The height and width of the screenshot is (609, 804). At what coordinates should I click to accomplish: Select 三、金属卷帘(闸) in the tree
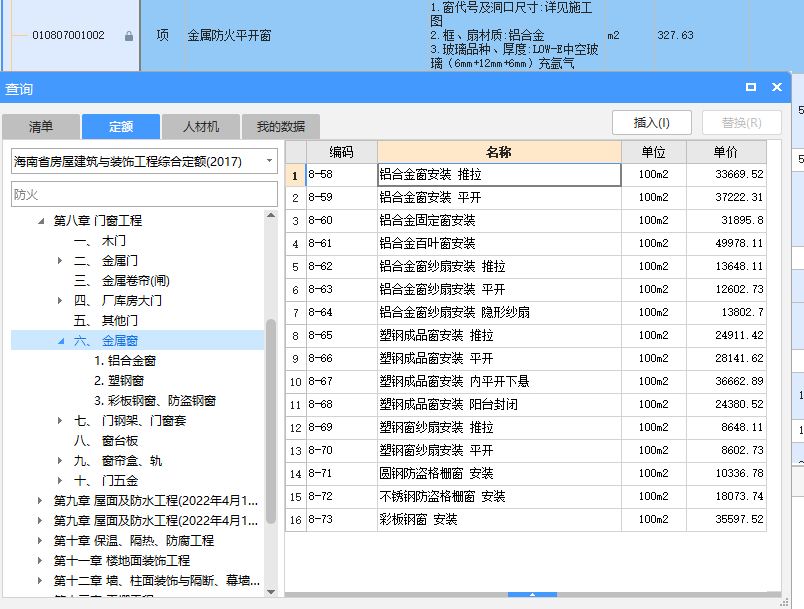pyautogui.click(x=122, y=281)
